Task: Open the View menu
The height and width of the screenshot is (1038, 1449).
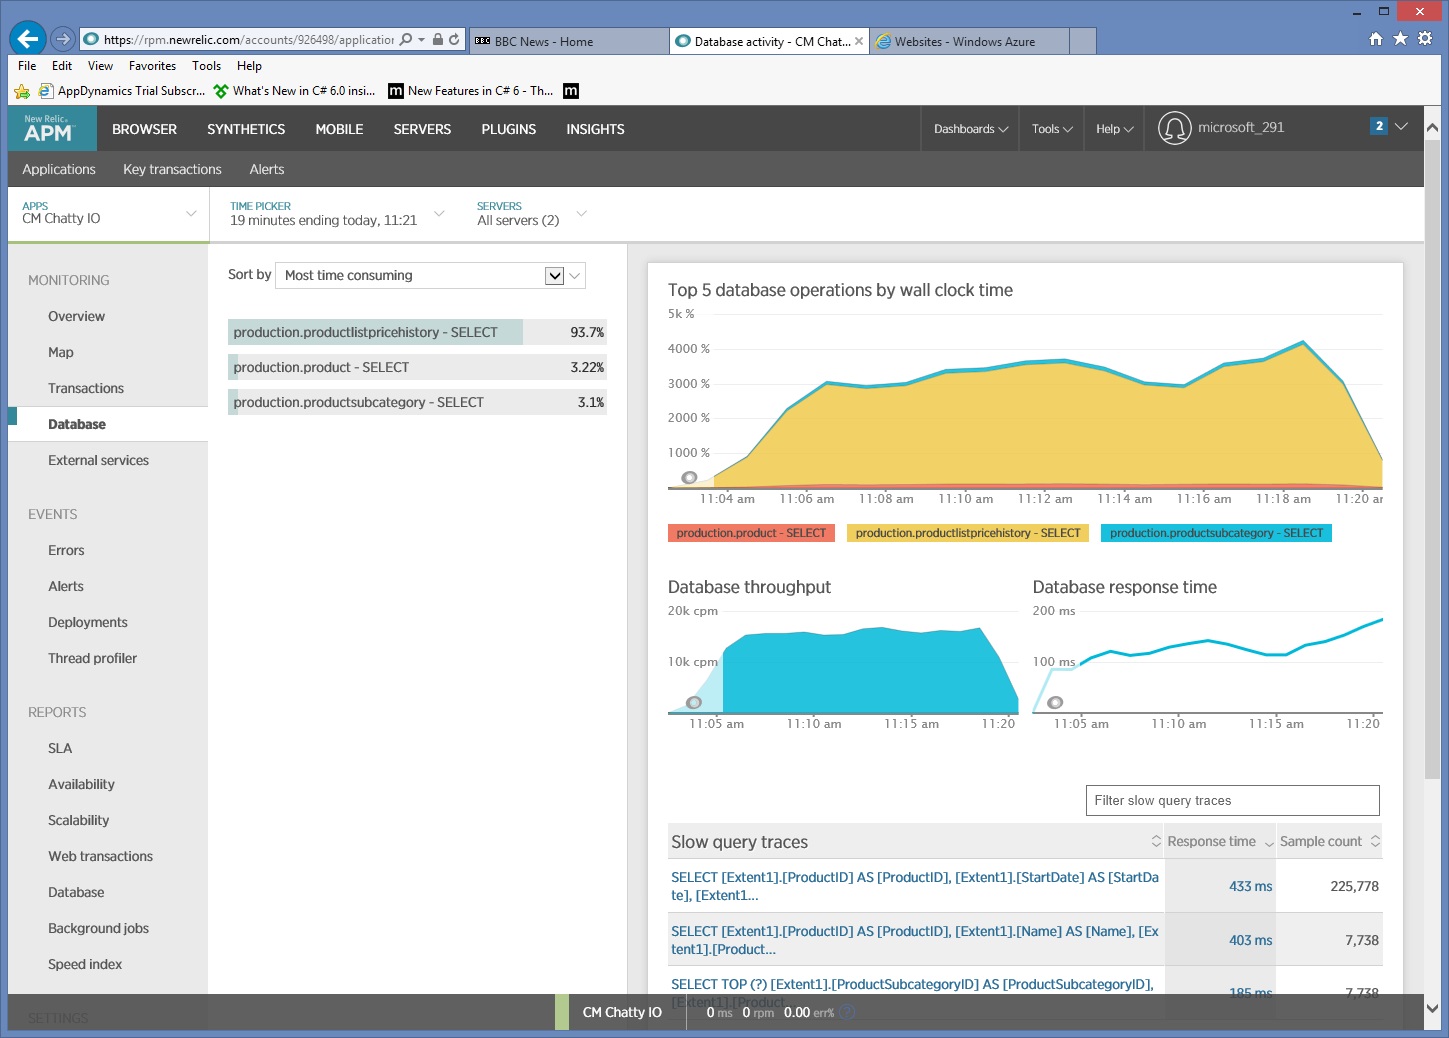Action: tap(100, 66)
